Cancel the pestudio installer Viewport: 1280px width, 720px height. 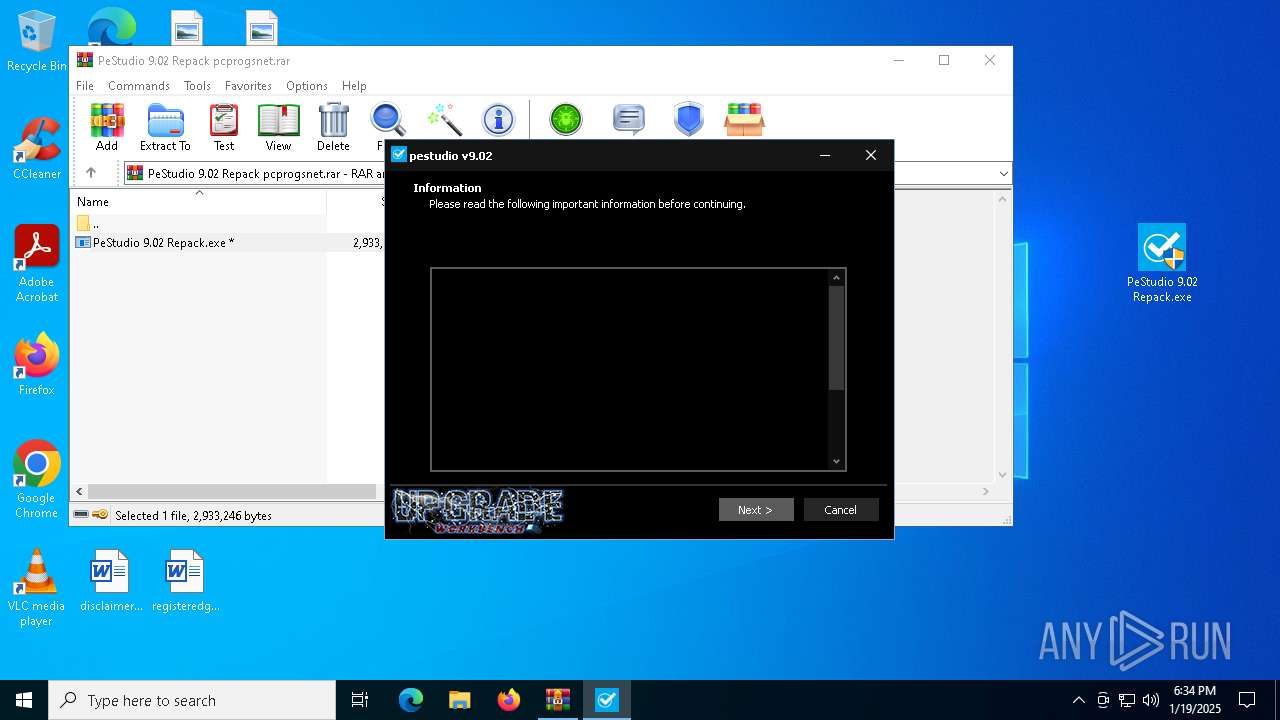[x=841, y=510]
